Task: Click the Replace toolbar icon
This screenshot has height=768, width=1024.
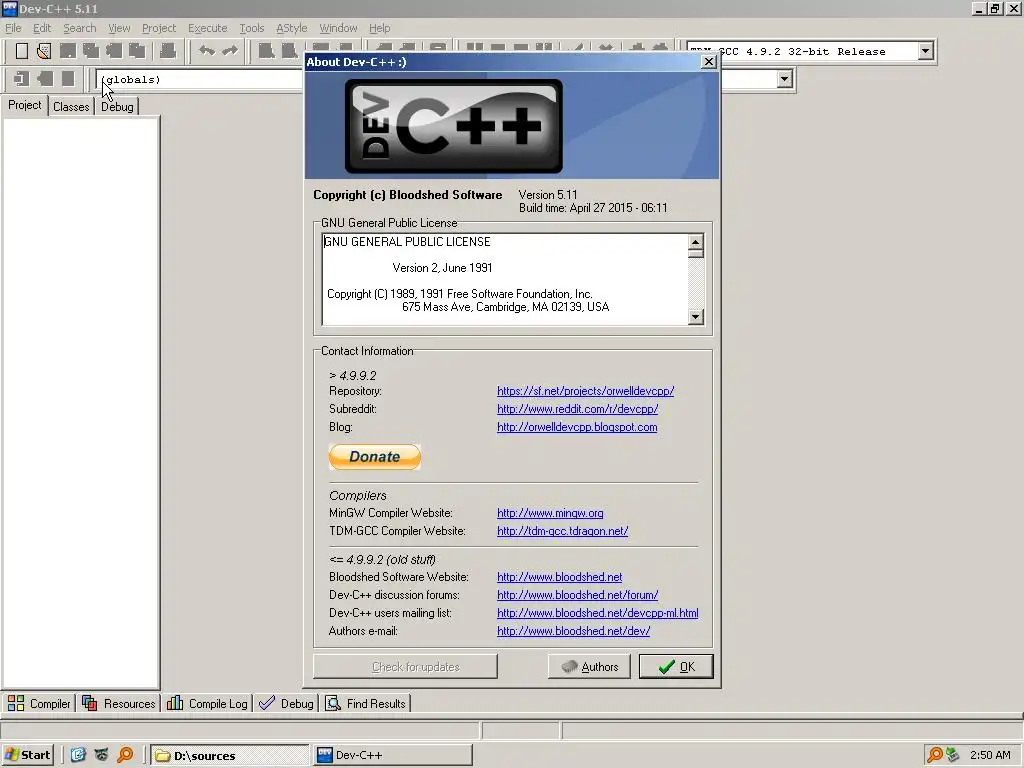Action: tap(289, 51)
